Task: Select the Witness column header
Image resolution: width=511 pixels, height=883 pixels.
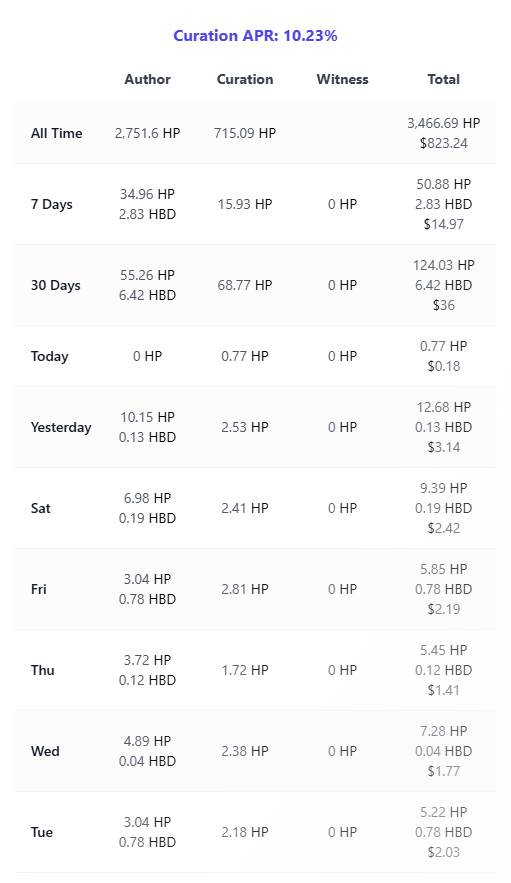Action: click(x=343, y=79)
